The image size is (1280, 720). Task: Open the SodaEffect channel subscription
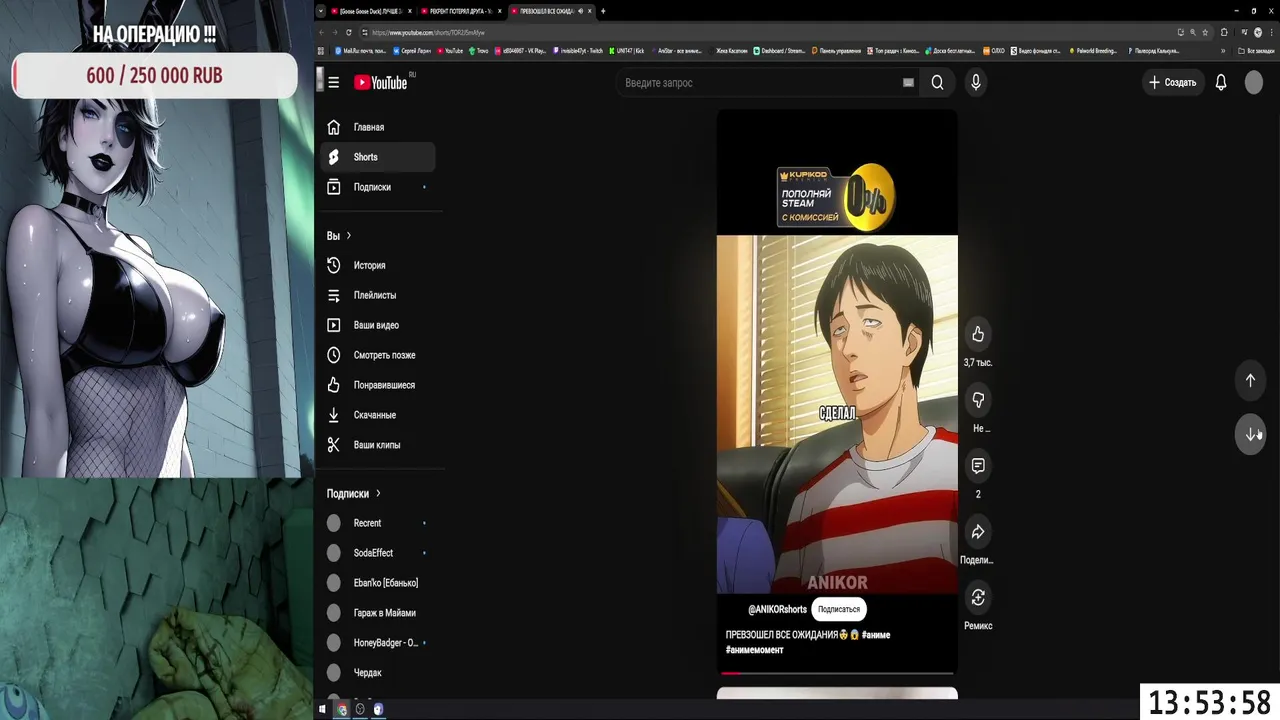378,553
